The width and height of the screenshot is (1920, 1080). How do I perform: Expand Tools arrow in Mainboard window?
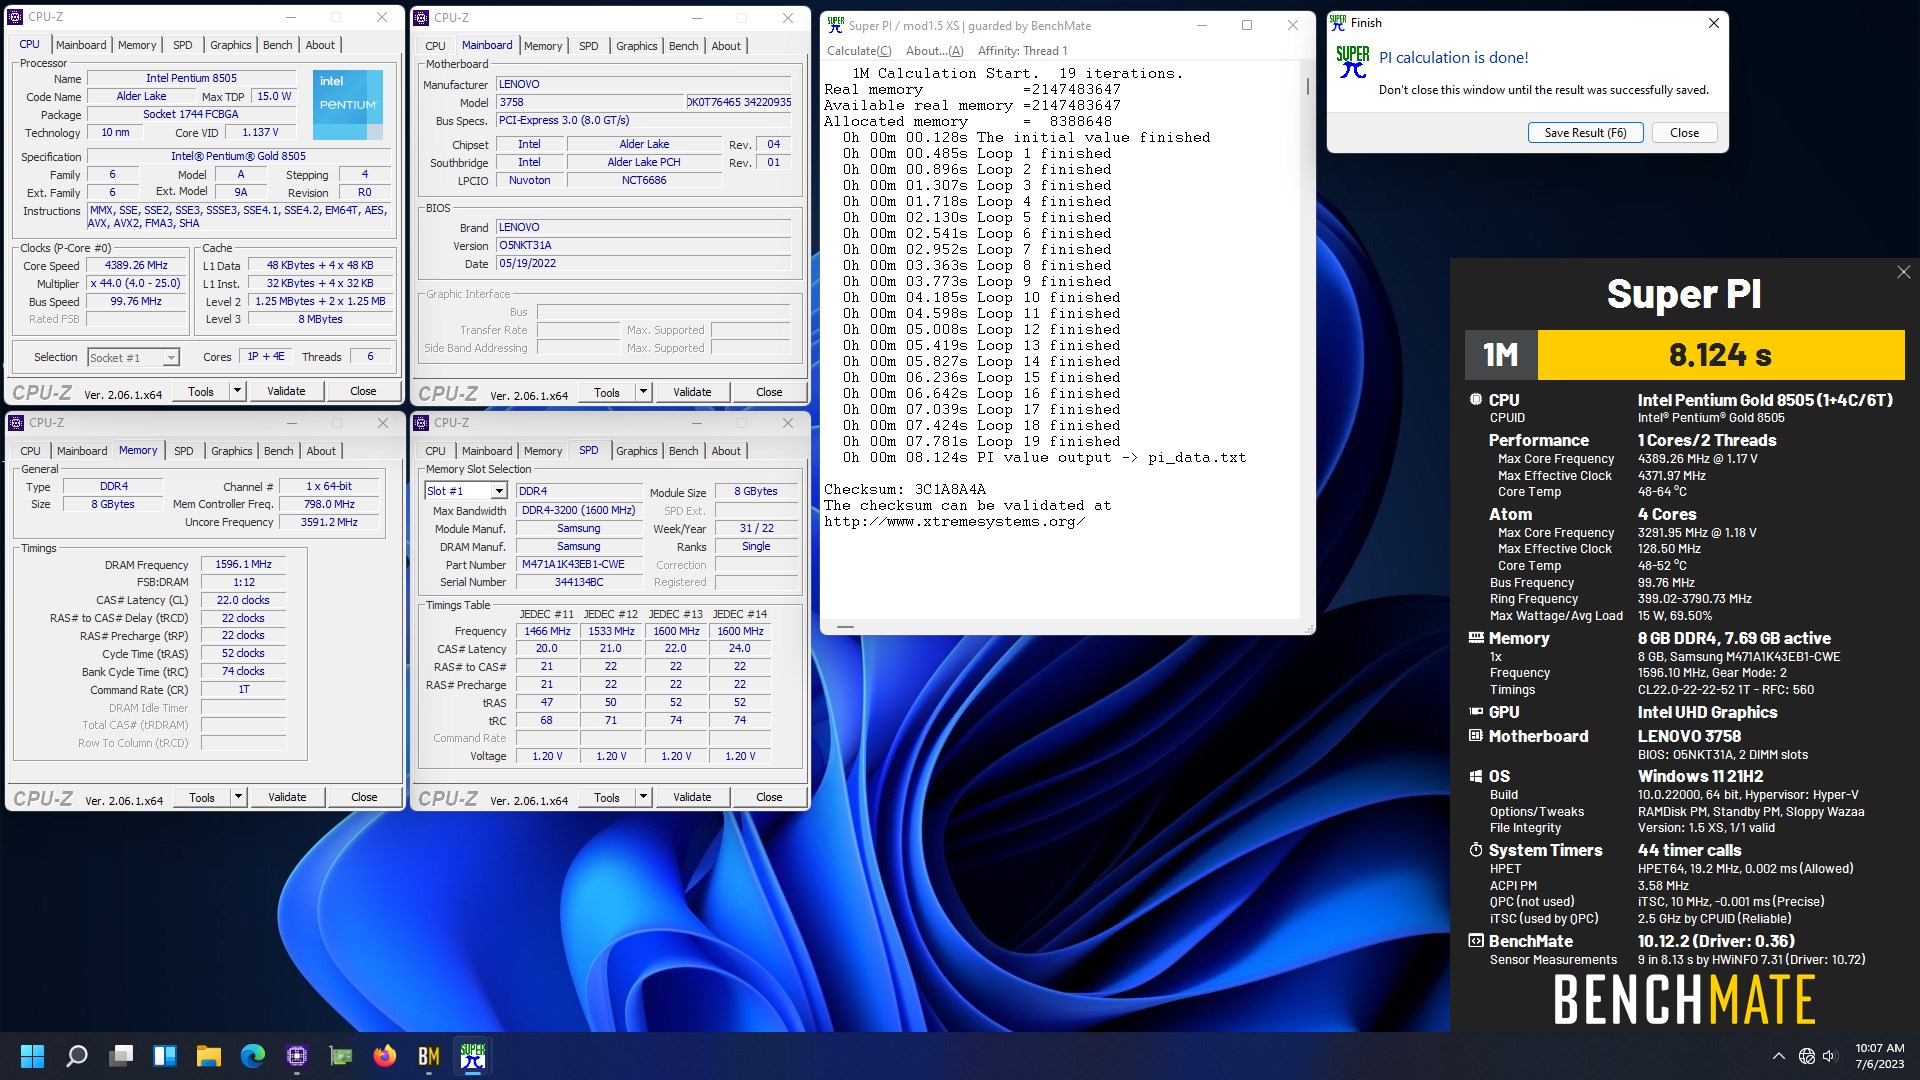tap(643, 392)
